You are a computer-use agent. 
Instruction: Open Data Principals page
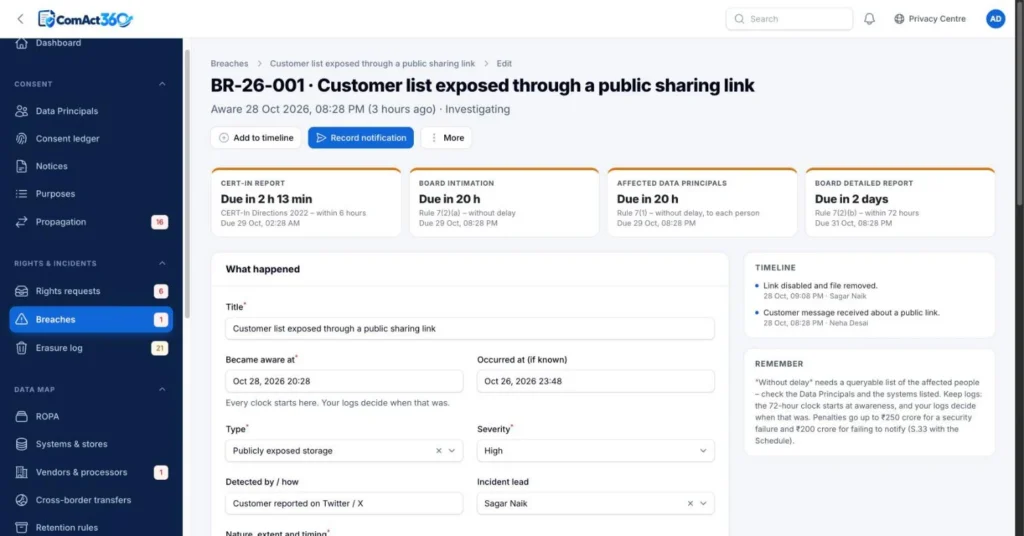coord(67,111)
